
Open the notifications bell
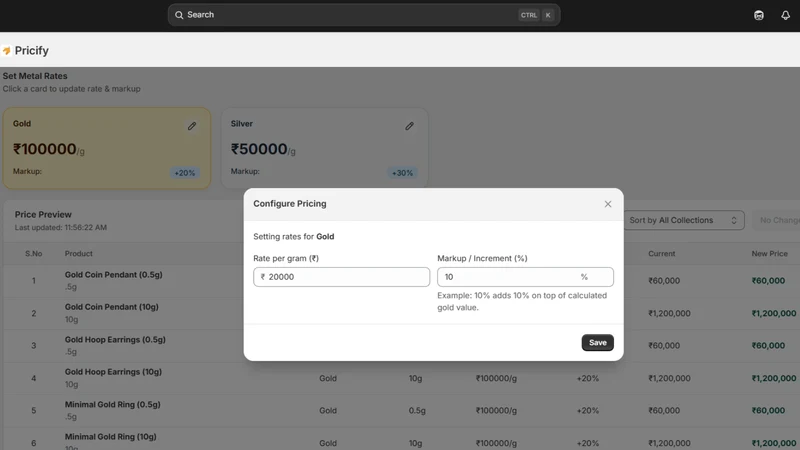pyautogui.click(x=785, y=15)
